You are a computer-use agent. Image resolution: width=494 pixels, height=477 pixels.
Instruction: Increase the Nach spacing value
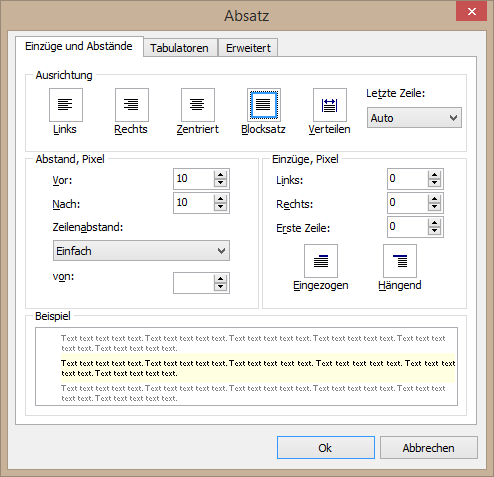(x=220, y=198)
